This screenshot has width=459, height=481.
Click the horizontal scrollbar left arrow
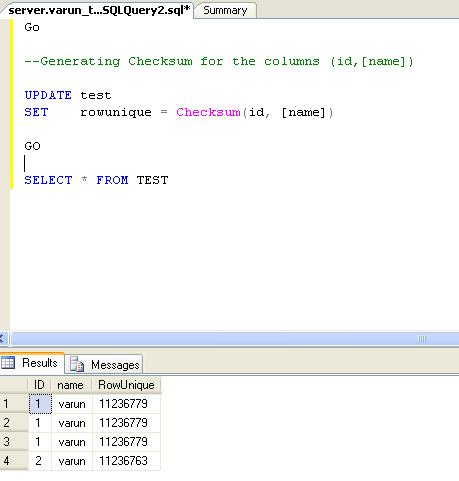[x=3, y=339]
